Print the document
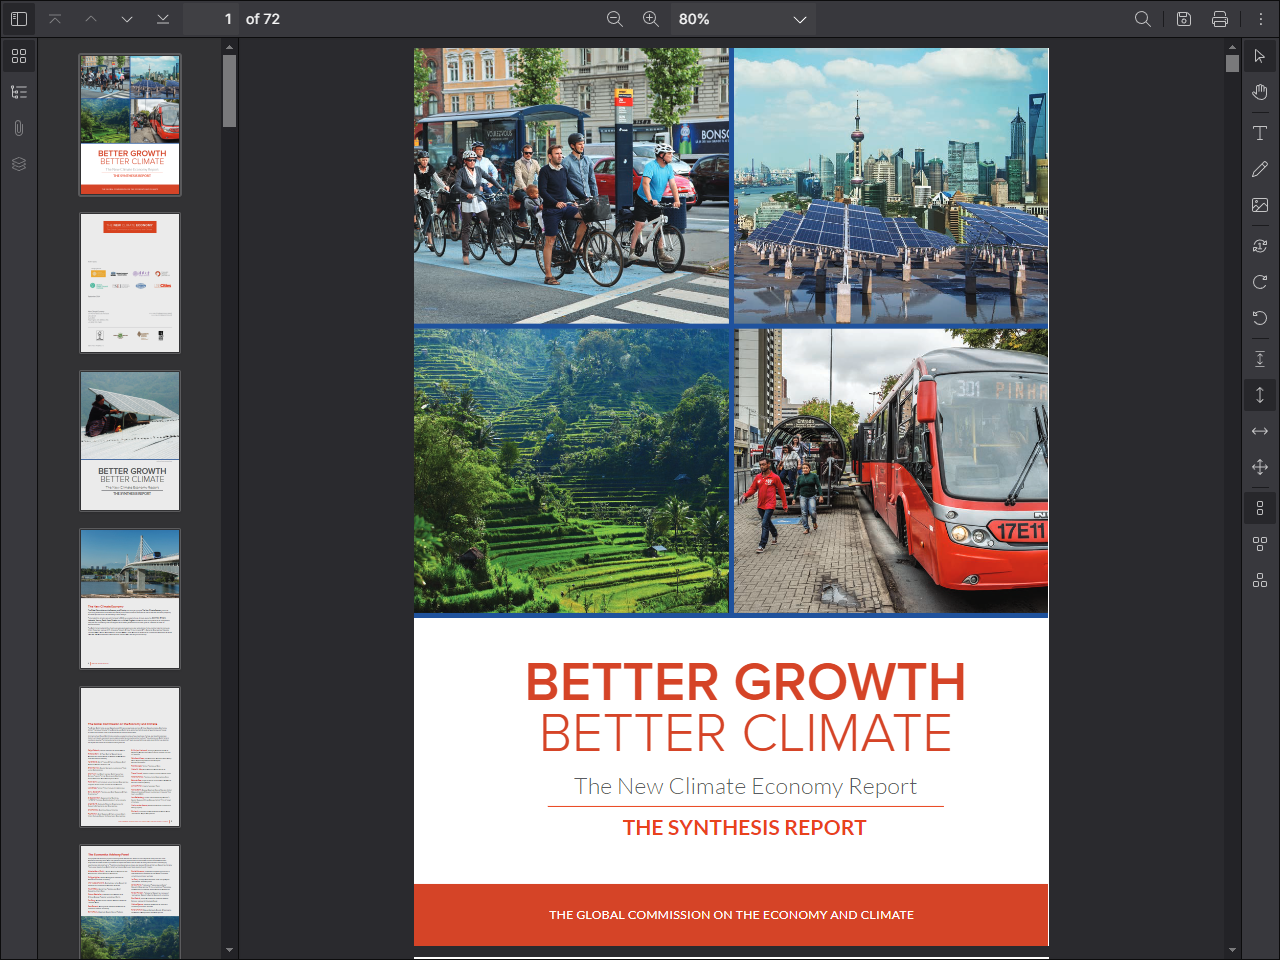This screenshot has width=1280, height=960. (x=1220, y=19)
